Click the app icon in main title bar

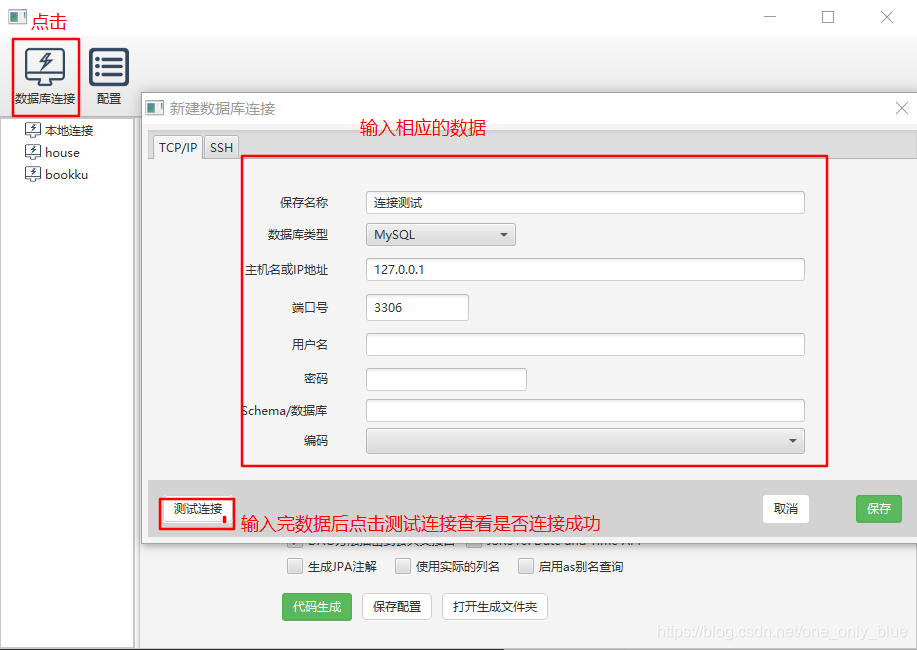pos(18,16)
